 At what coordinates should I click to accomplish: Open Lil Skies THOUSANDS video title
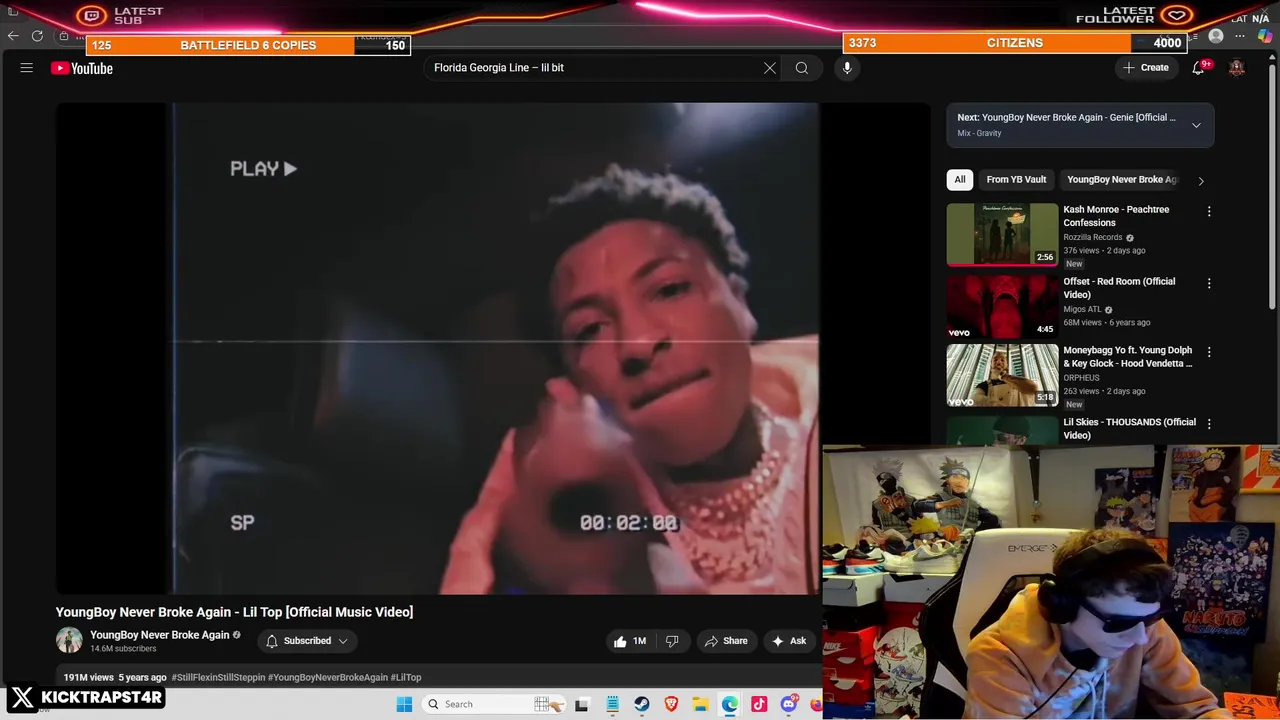[x=1129, y=428]
